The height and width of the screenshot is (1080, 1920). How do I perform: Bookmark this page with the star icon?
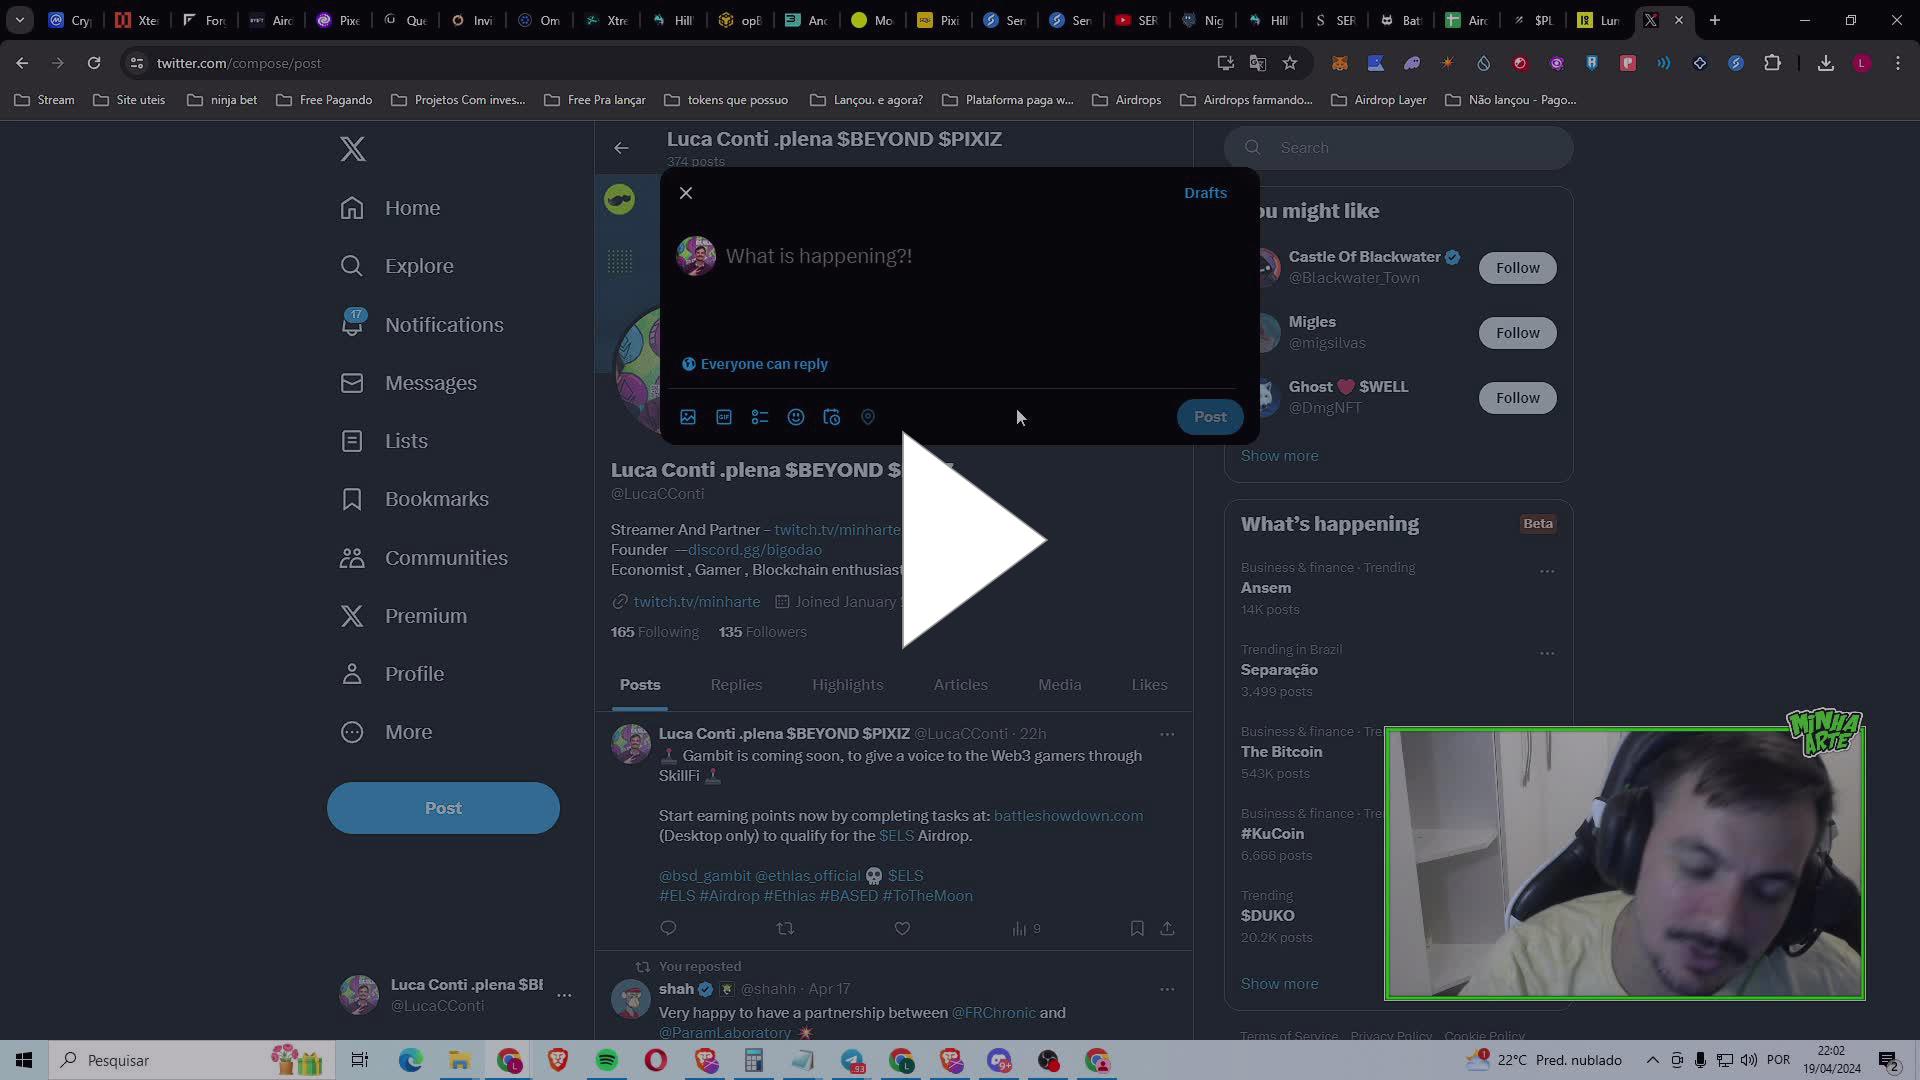1290,62
